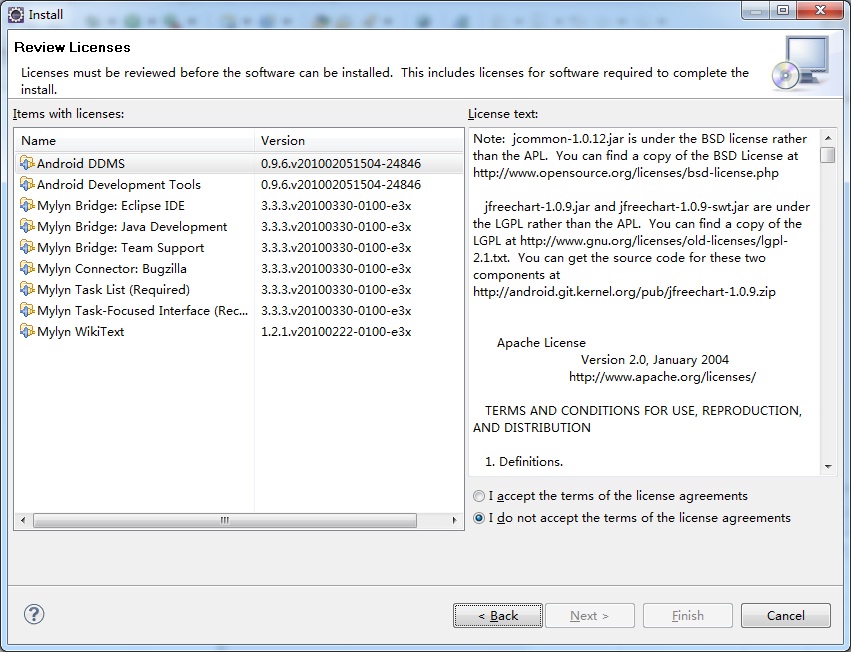The image size is (851, 652).
Task: Click the items list right scroll arrow
Action: 454,520
